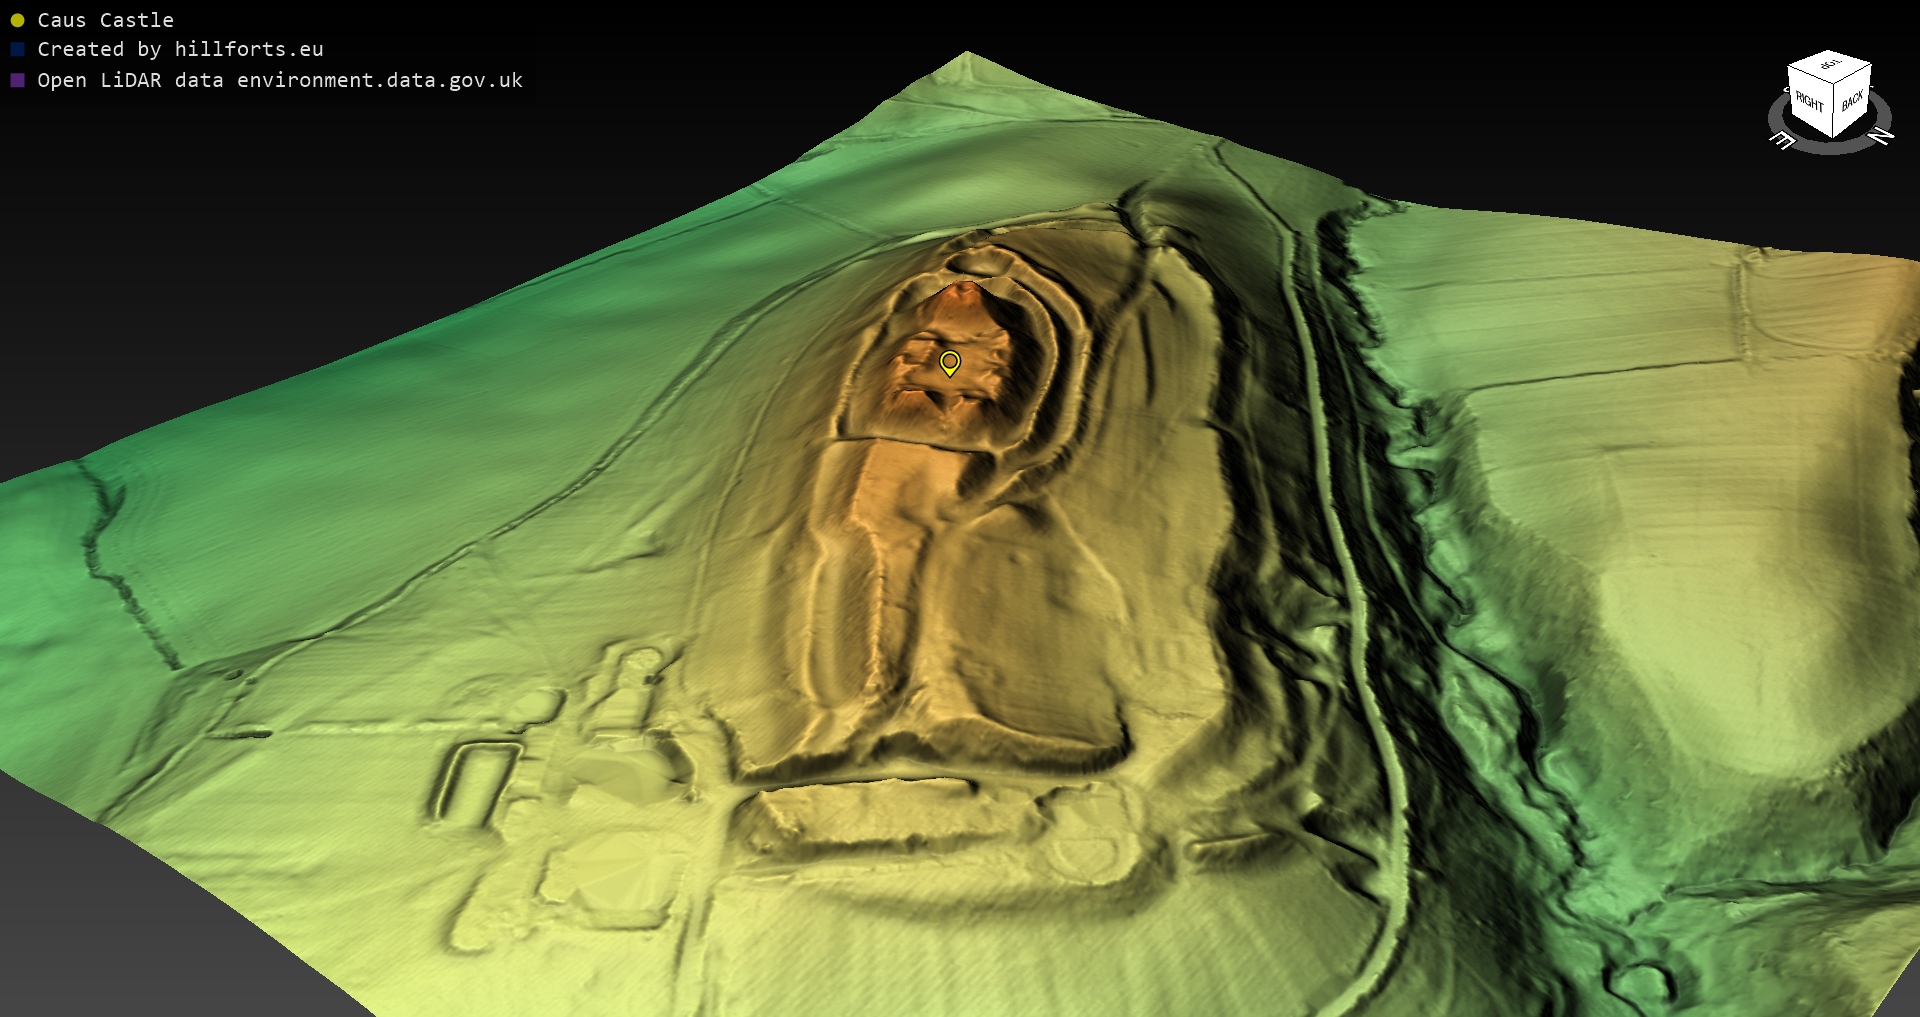The width and height of the screenshot is (1920, 1017).
Task: Select the yellow location pin on the castle
Action: pyautogui.click(x=950, y=362)
